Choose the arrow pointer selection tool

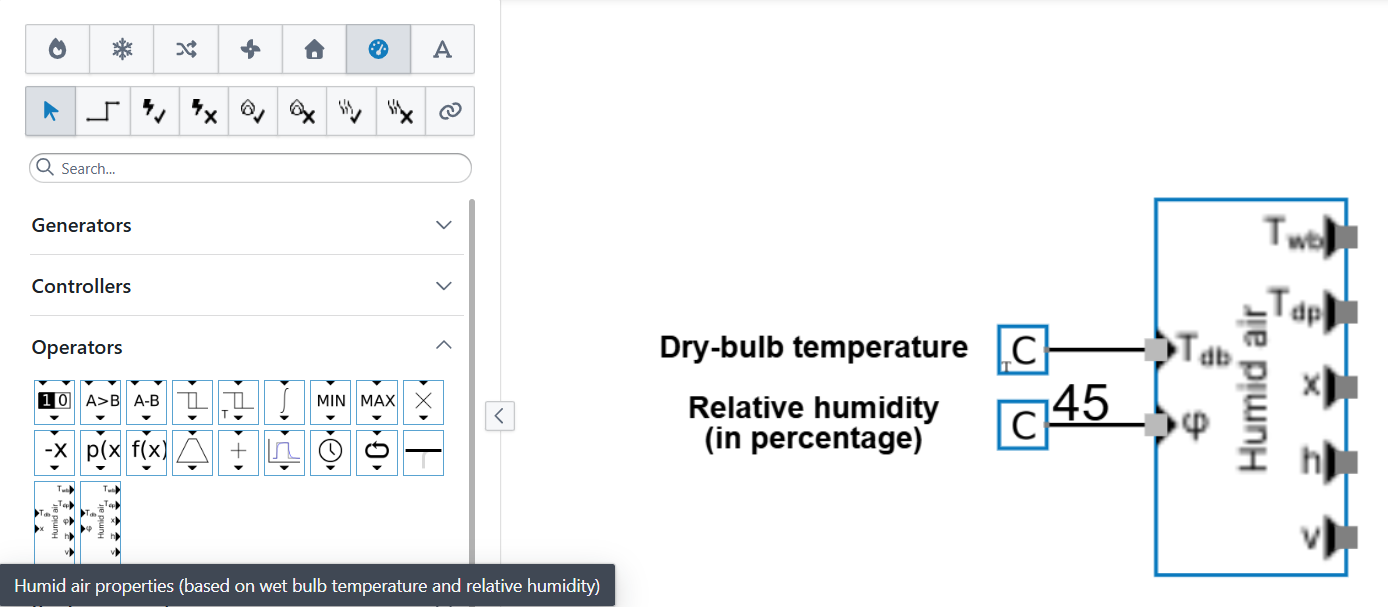click(x=52, y=111)
